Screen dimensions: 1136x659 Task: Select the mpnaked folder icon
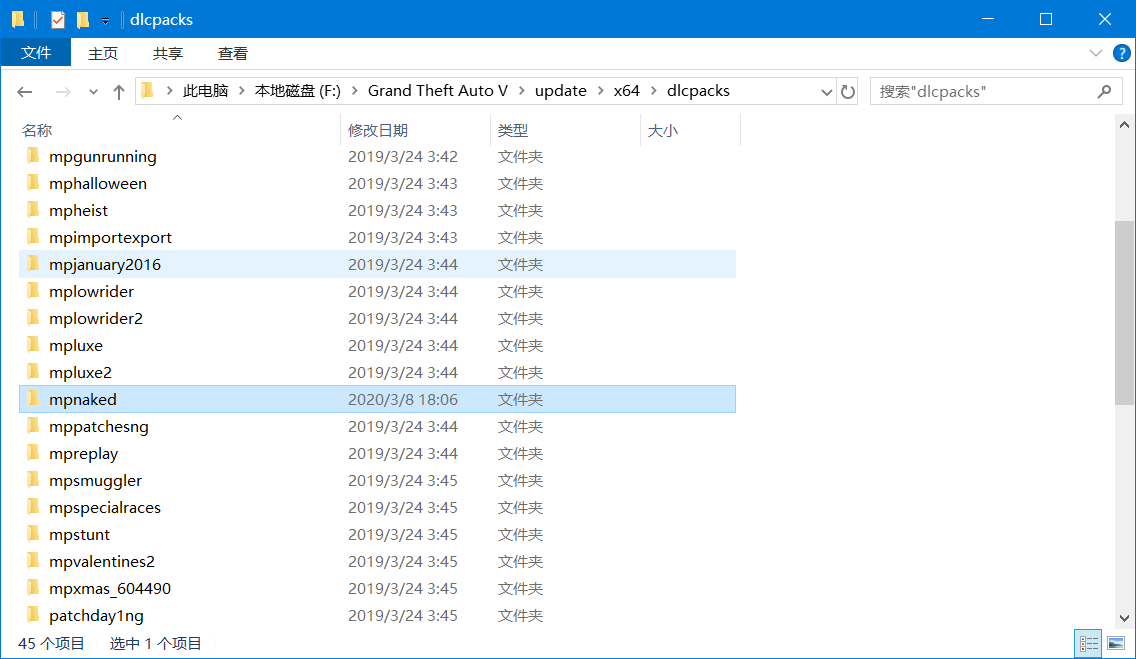33,399
